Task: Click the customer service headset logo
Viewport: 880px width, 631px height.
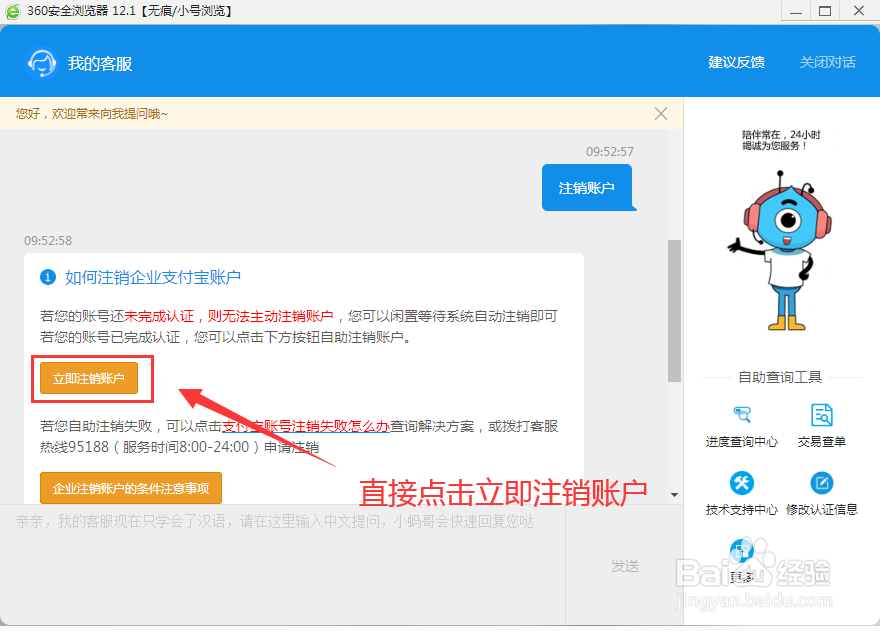Action: pos(42,62)
